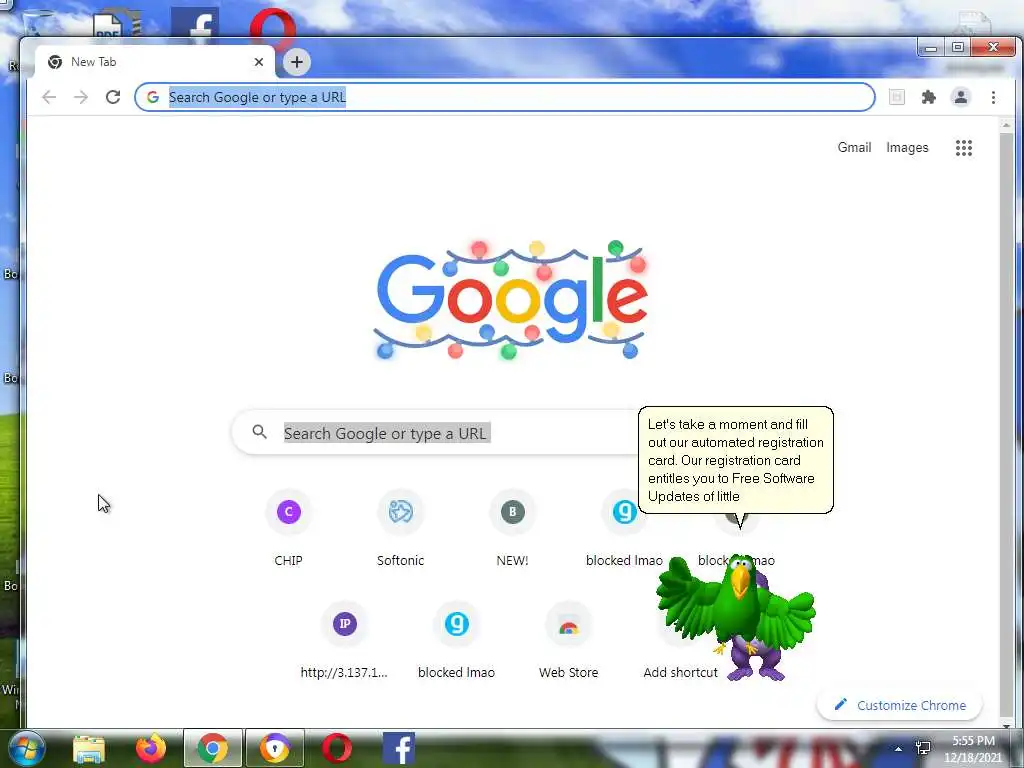
Task: Open the Google apps grid
Action: click(964, 148)
